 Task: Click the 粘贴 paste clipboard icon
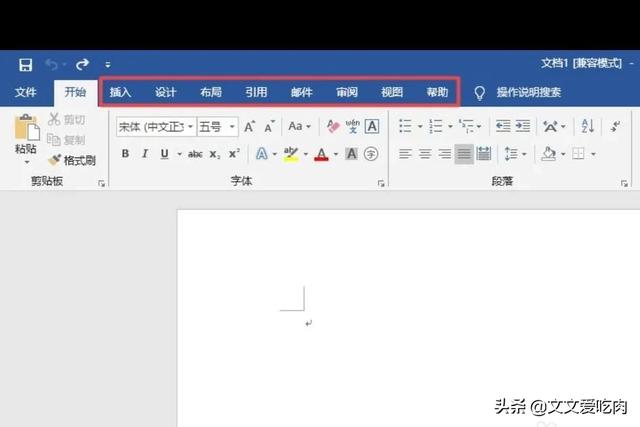pyautogui.click(x=27, y=127)
